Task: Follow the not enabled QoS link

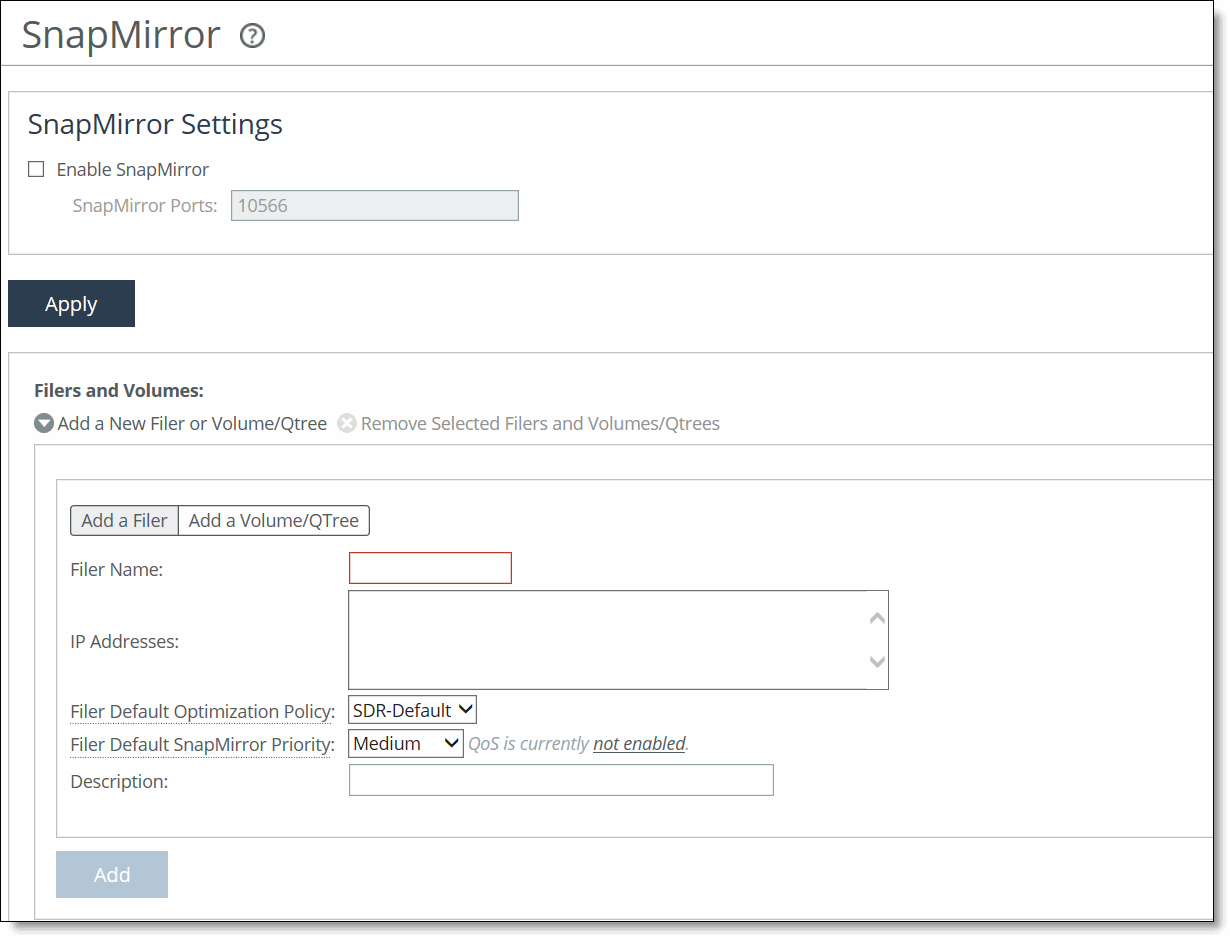Action: coord(639,743)
